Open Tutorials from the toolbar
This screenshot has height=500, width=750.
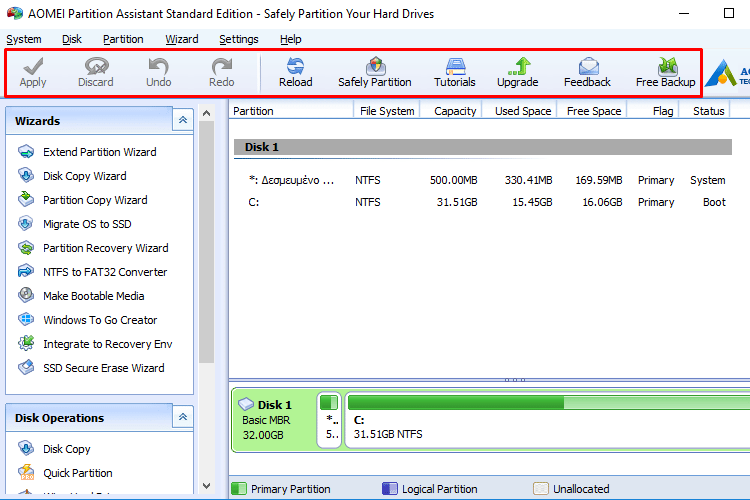pos(454,73)
